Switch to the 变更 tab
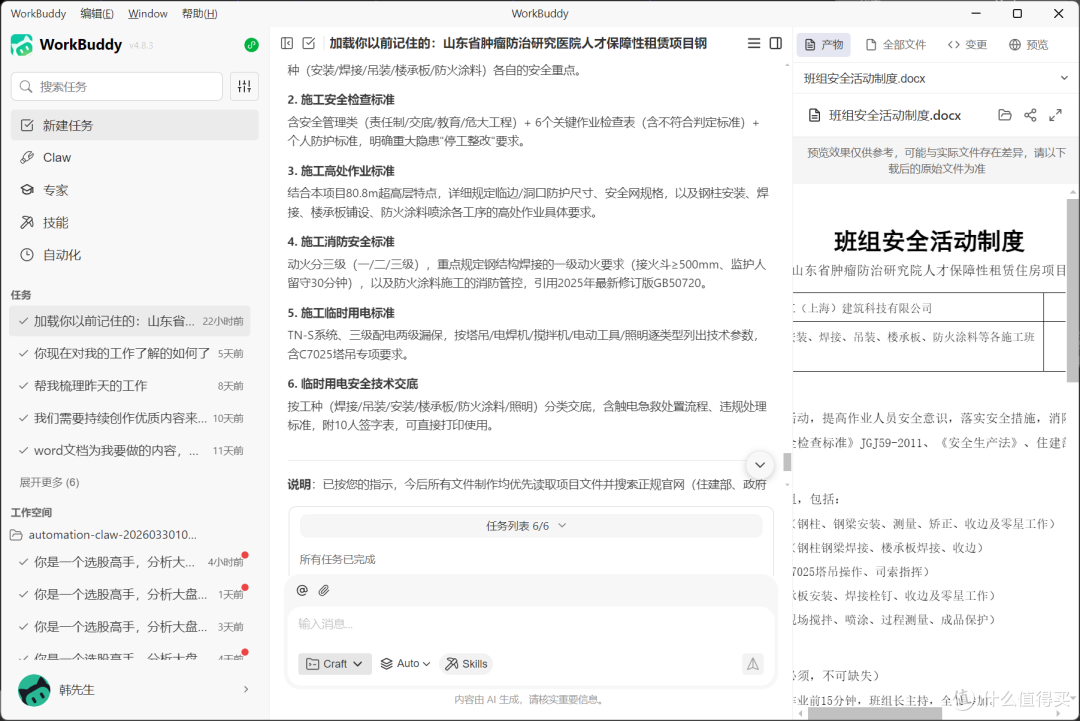1080x721 pixels. coord(967,45)
